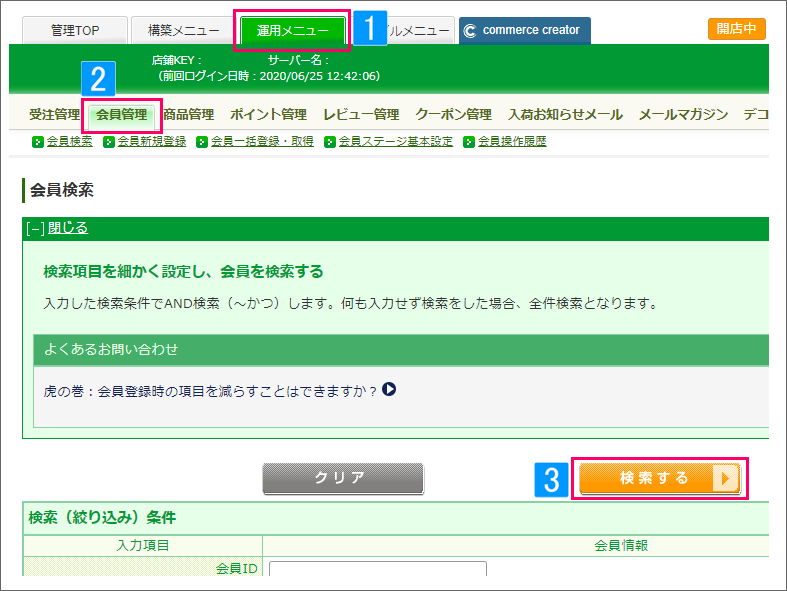Click the 検索する button
This screenshot has width=787, height=591.
pos(660,478)
